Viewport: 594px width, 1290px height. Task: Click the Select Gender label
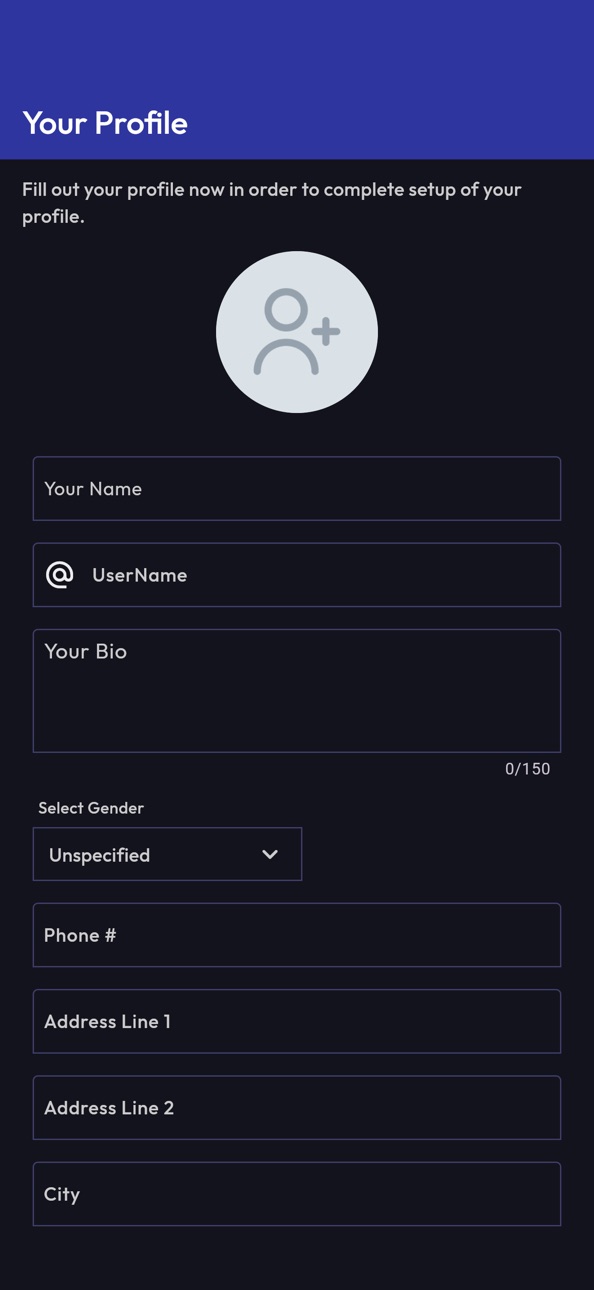pyautogui.click(x=91, y=808)
